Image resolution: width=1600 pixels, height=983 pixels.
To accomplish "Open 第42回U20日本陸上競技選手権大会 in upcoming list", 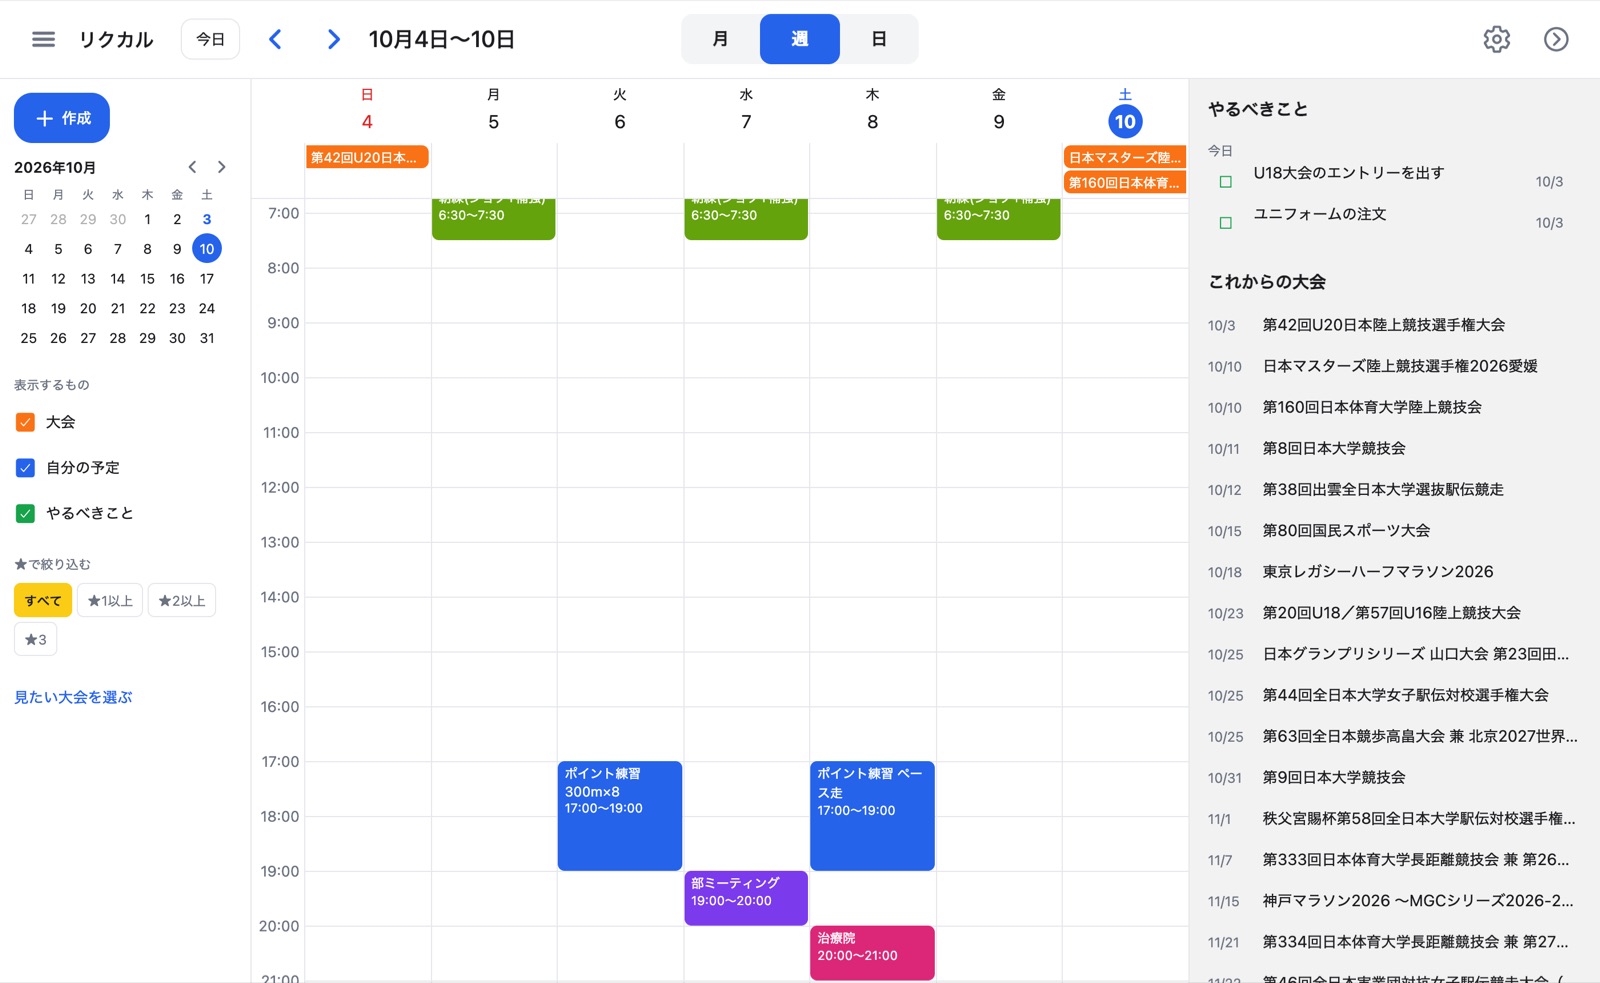I will pyautogui.click(x=1393, y=325).
